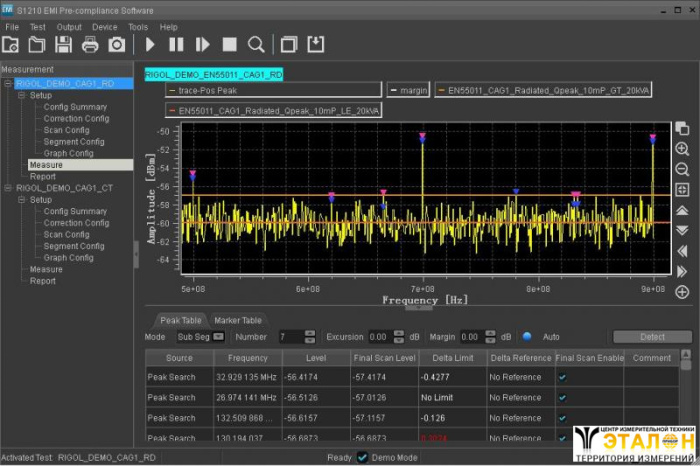Sort by the Frequency column header
700x466 pixels.
coord(248,358)
